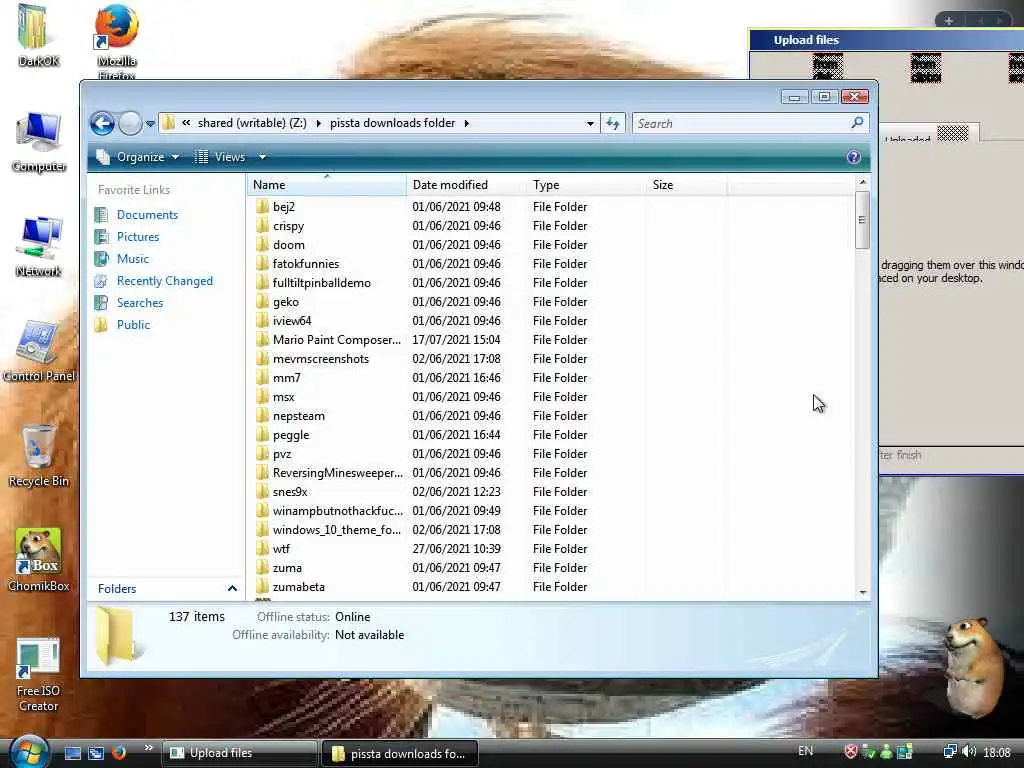The height and width of the screenshot is (768, 1024).
Task: Click the Views button
Action: (221, 157)
